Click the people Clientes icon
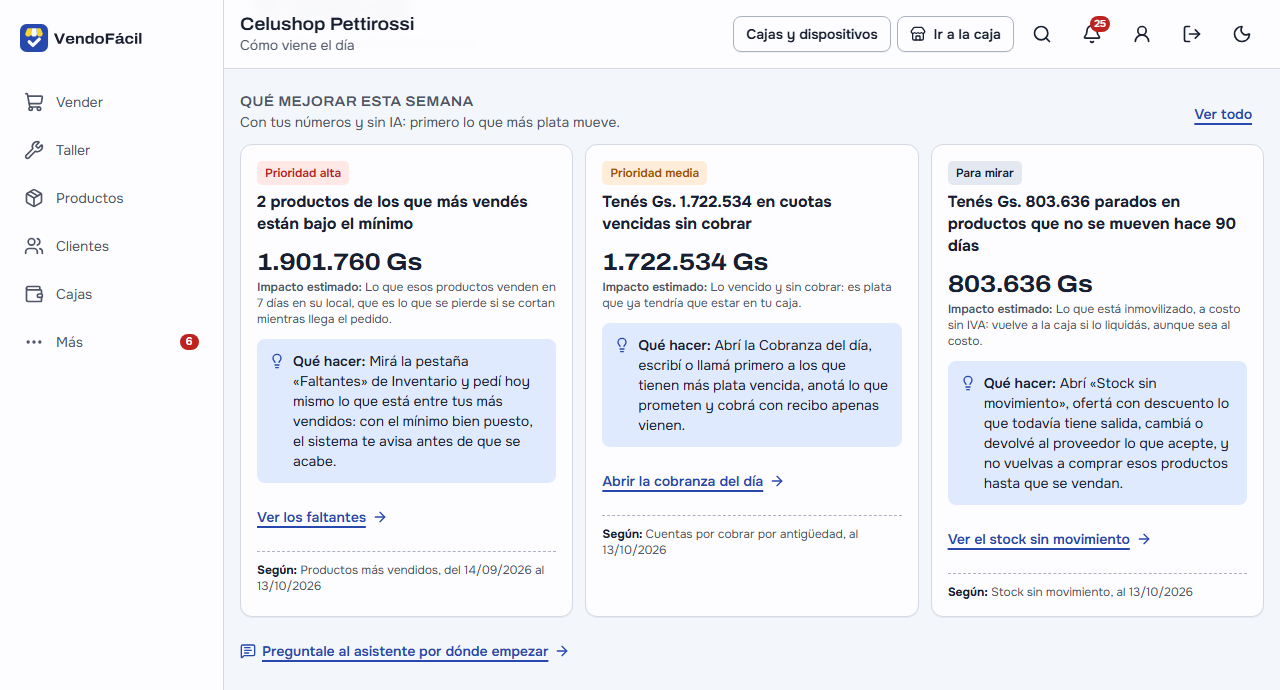Screen dimensions: 1280x690 click(x=34, y=246)
